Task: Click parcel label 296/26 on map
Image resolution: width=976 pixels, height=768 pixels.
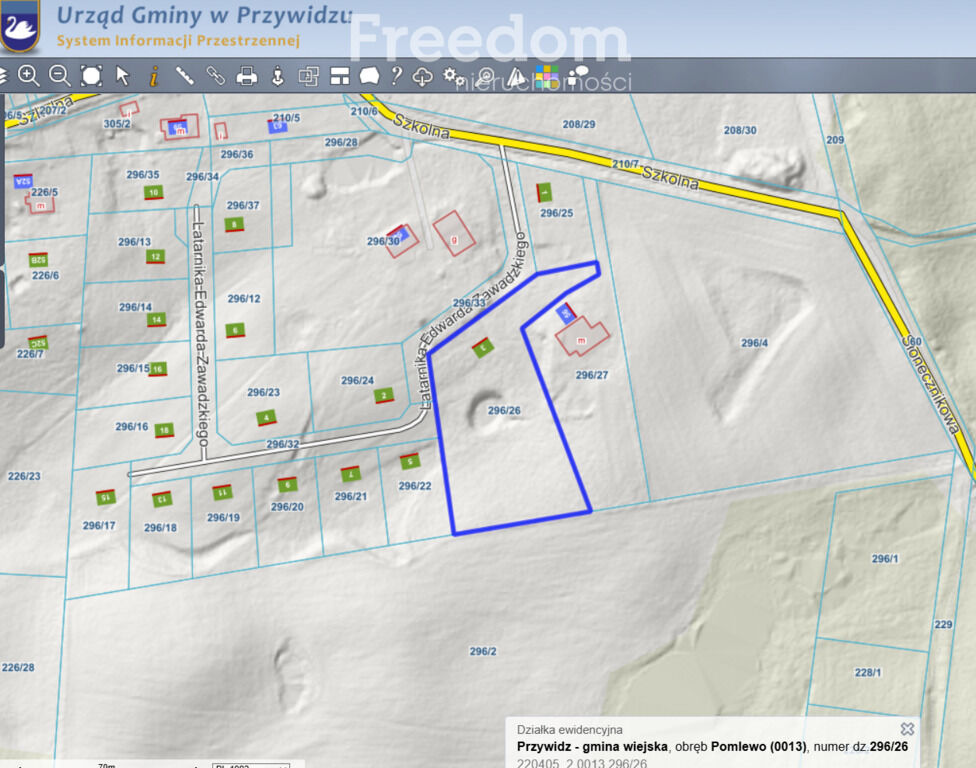Action: [x=504, y=410]
